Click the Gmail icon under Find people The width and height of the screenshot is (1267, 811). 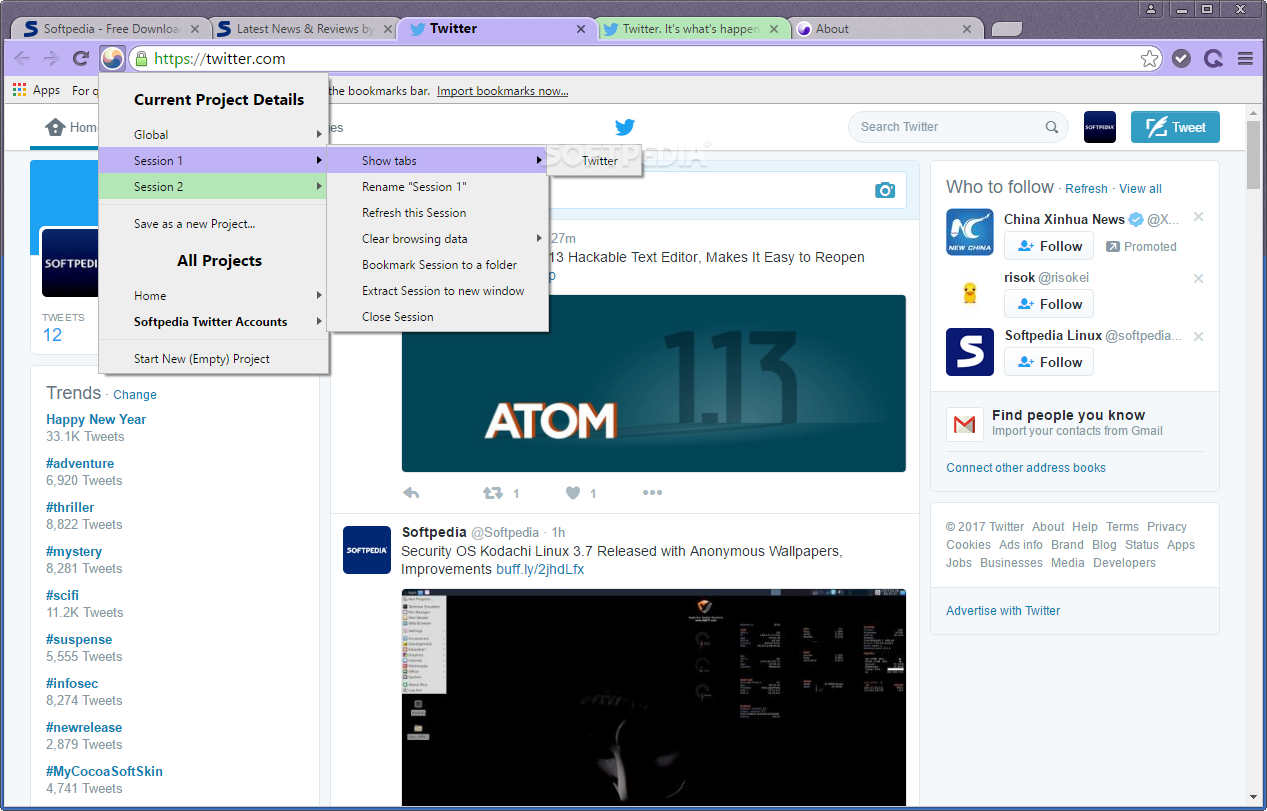tap(965, 425)
